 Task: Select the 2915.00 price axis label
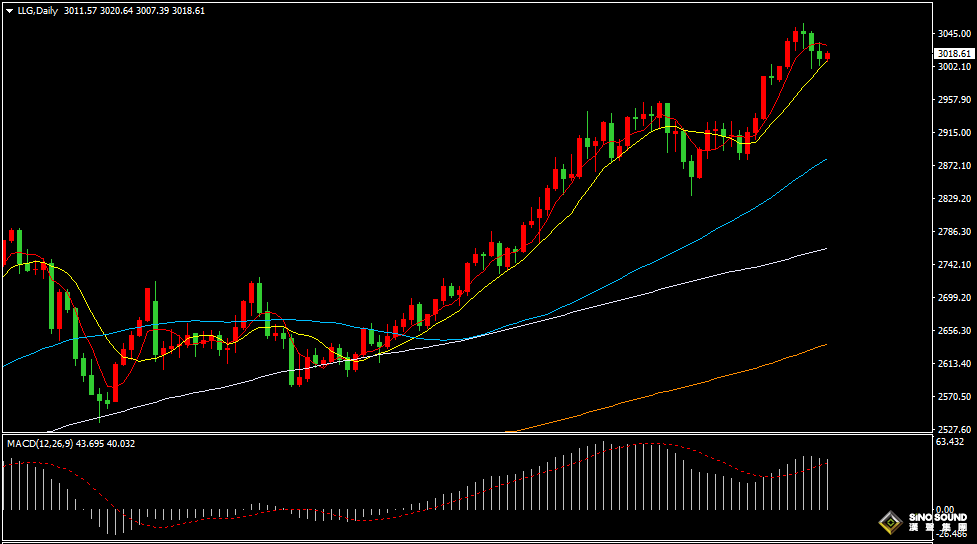click(x=954, y=133)
